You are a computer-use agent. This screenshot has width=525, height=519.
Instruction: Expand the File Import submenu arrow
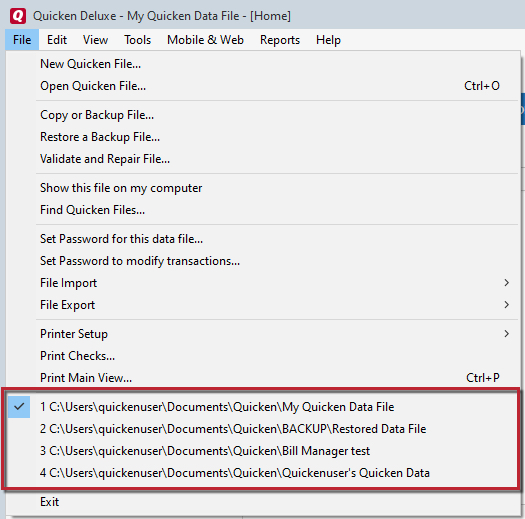(x=506, y=283)
